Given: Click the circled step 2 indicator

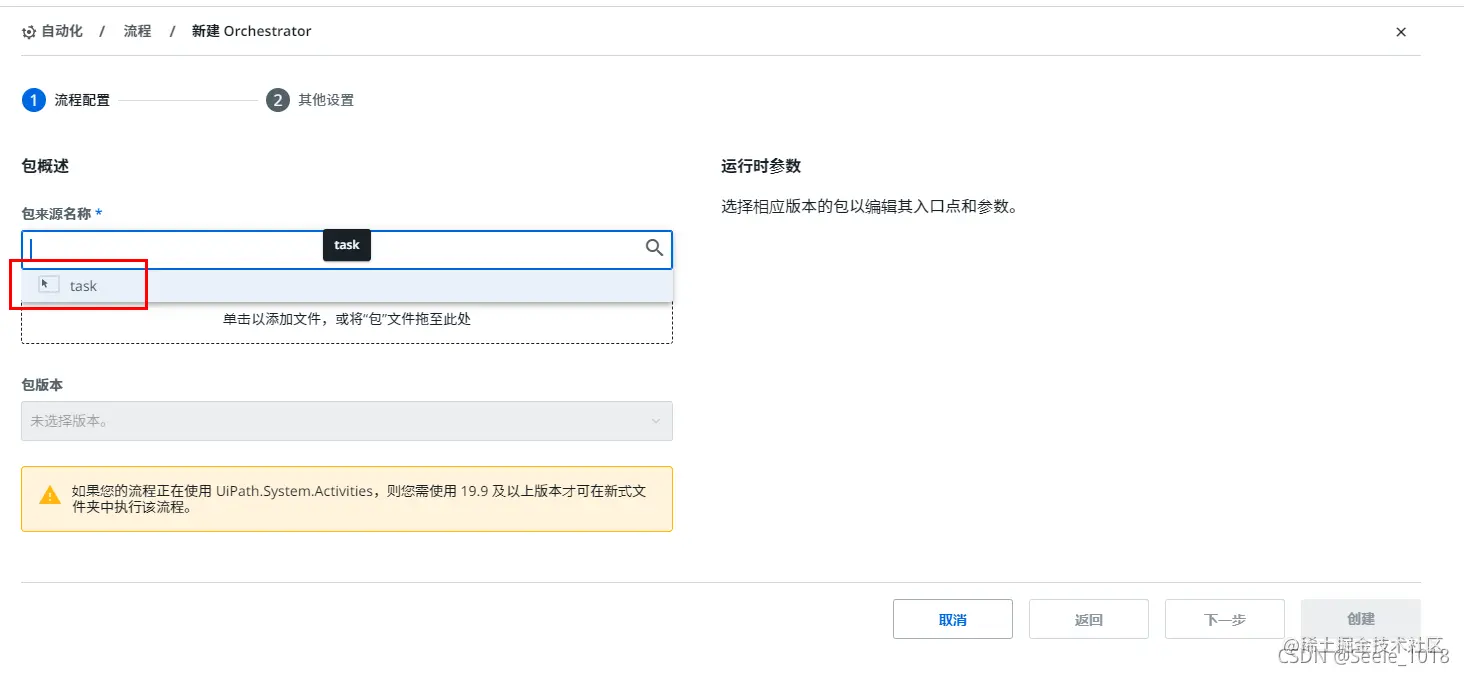Looking at the screenshot, I should pyautogui.click(x=277, y=99).
